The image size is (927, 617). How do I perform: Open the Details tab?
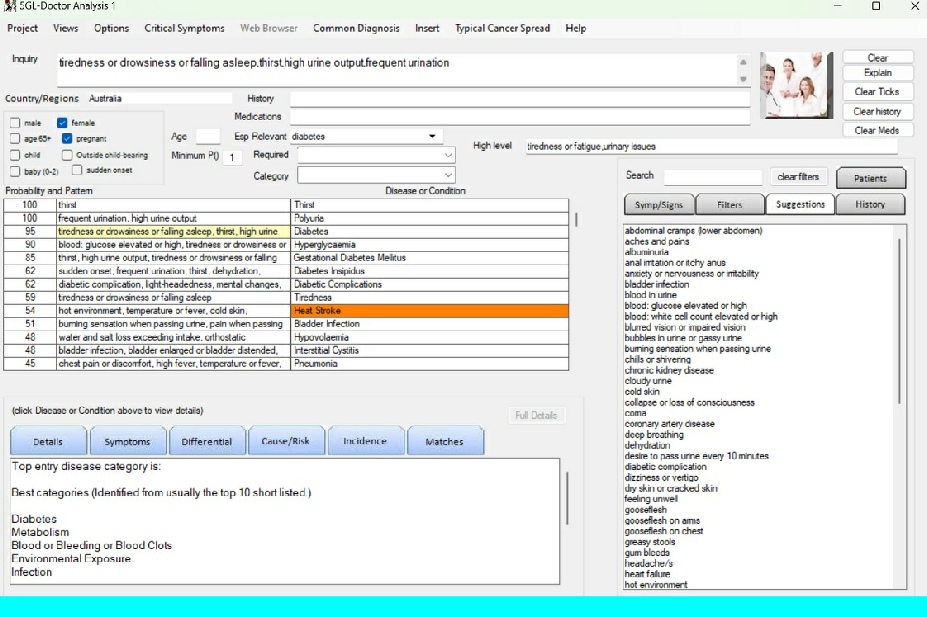48,441
